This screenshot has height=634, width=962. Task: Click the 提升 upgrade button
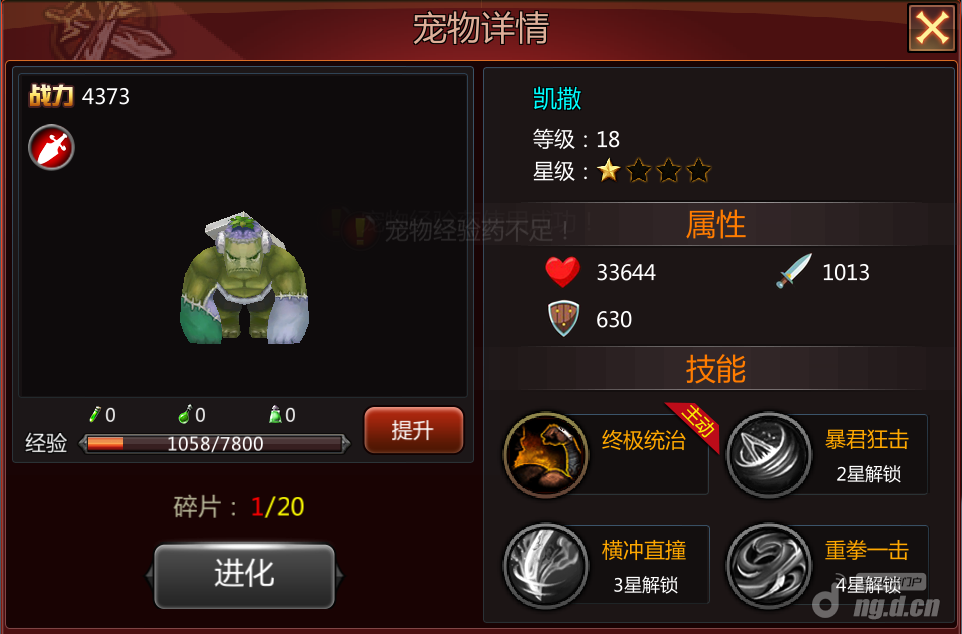pos(414,430)
